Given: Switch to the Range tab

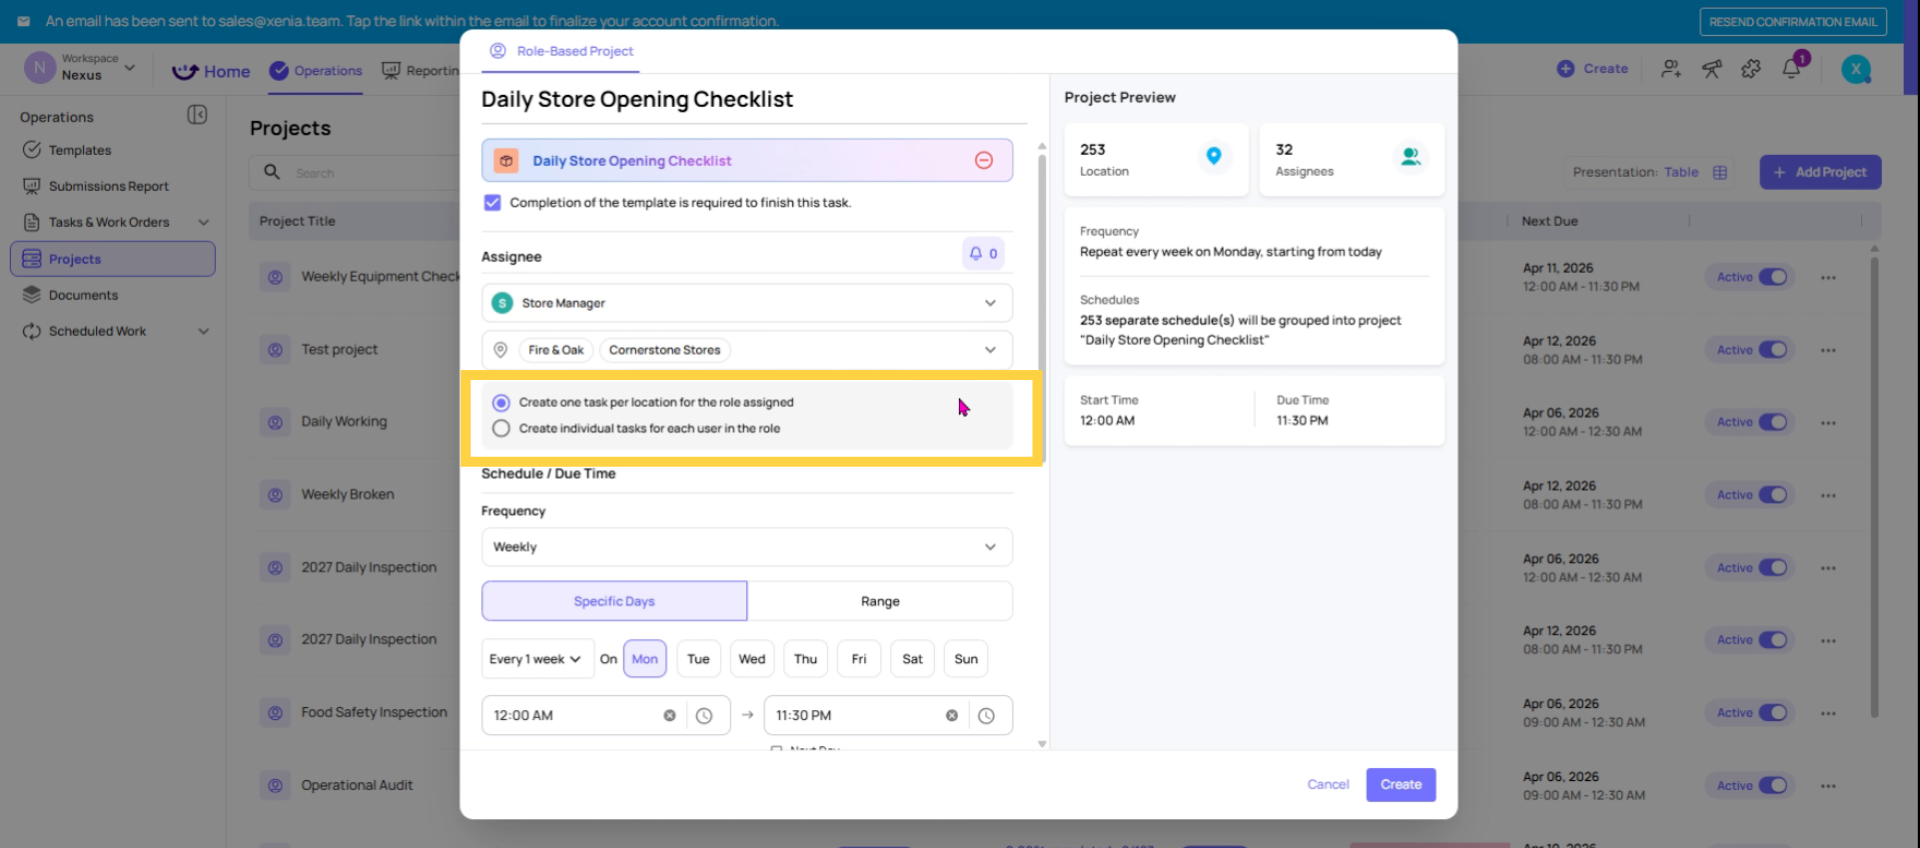Looking at the screenshot, I should click(880, 601).
